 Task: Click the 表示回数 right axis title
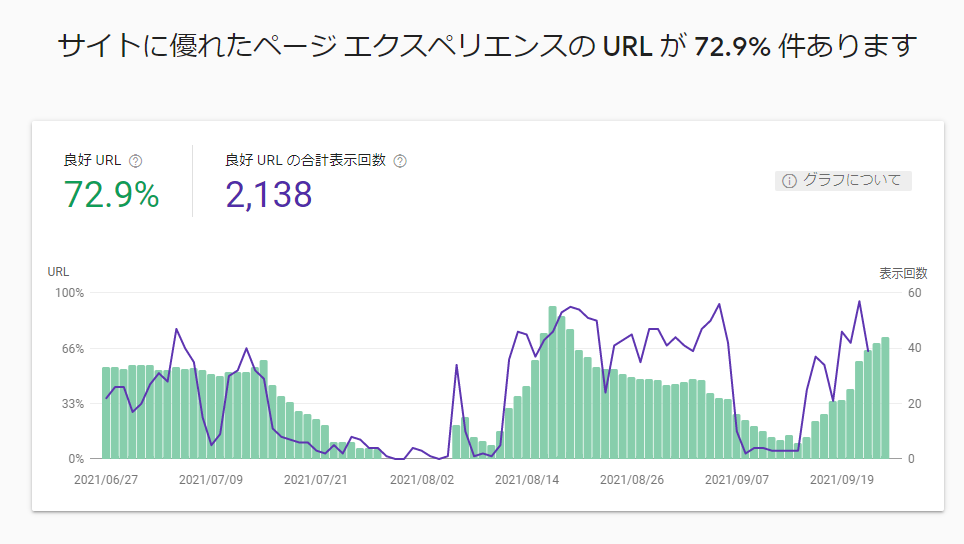pos(903,273)
